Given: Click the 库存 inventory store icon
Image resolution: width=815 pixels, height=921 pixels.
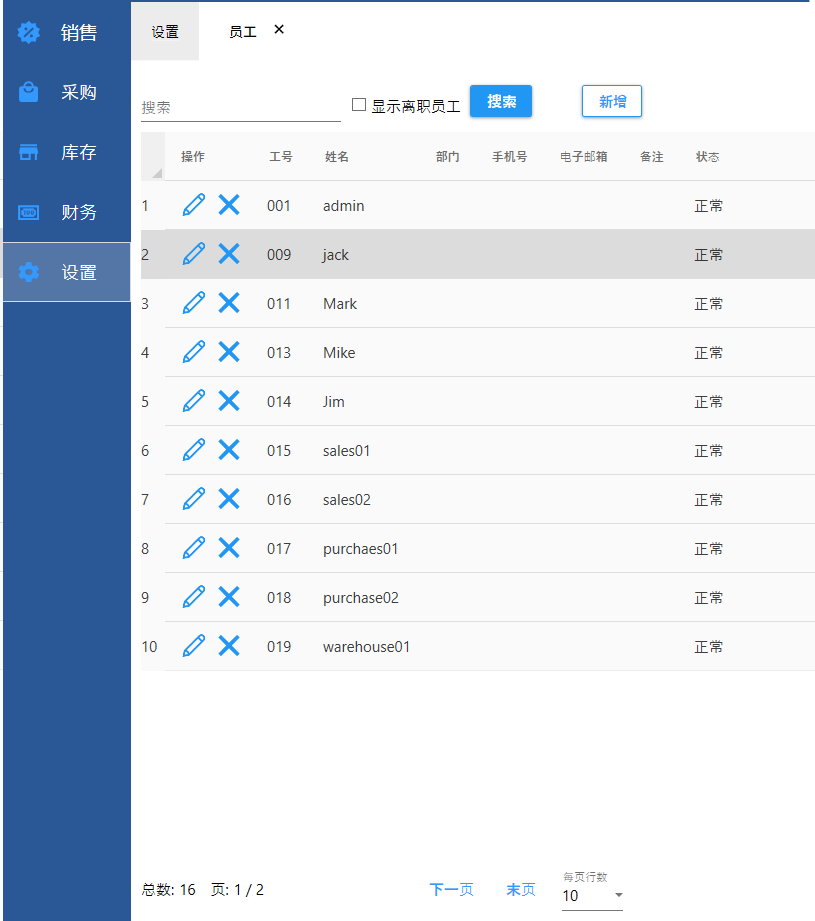Looking at the screenshot, I should 29,153.
